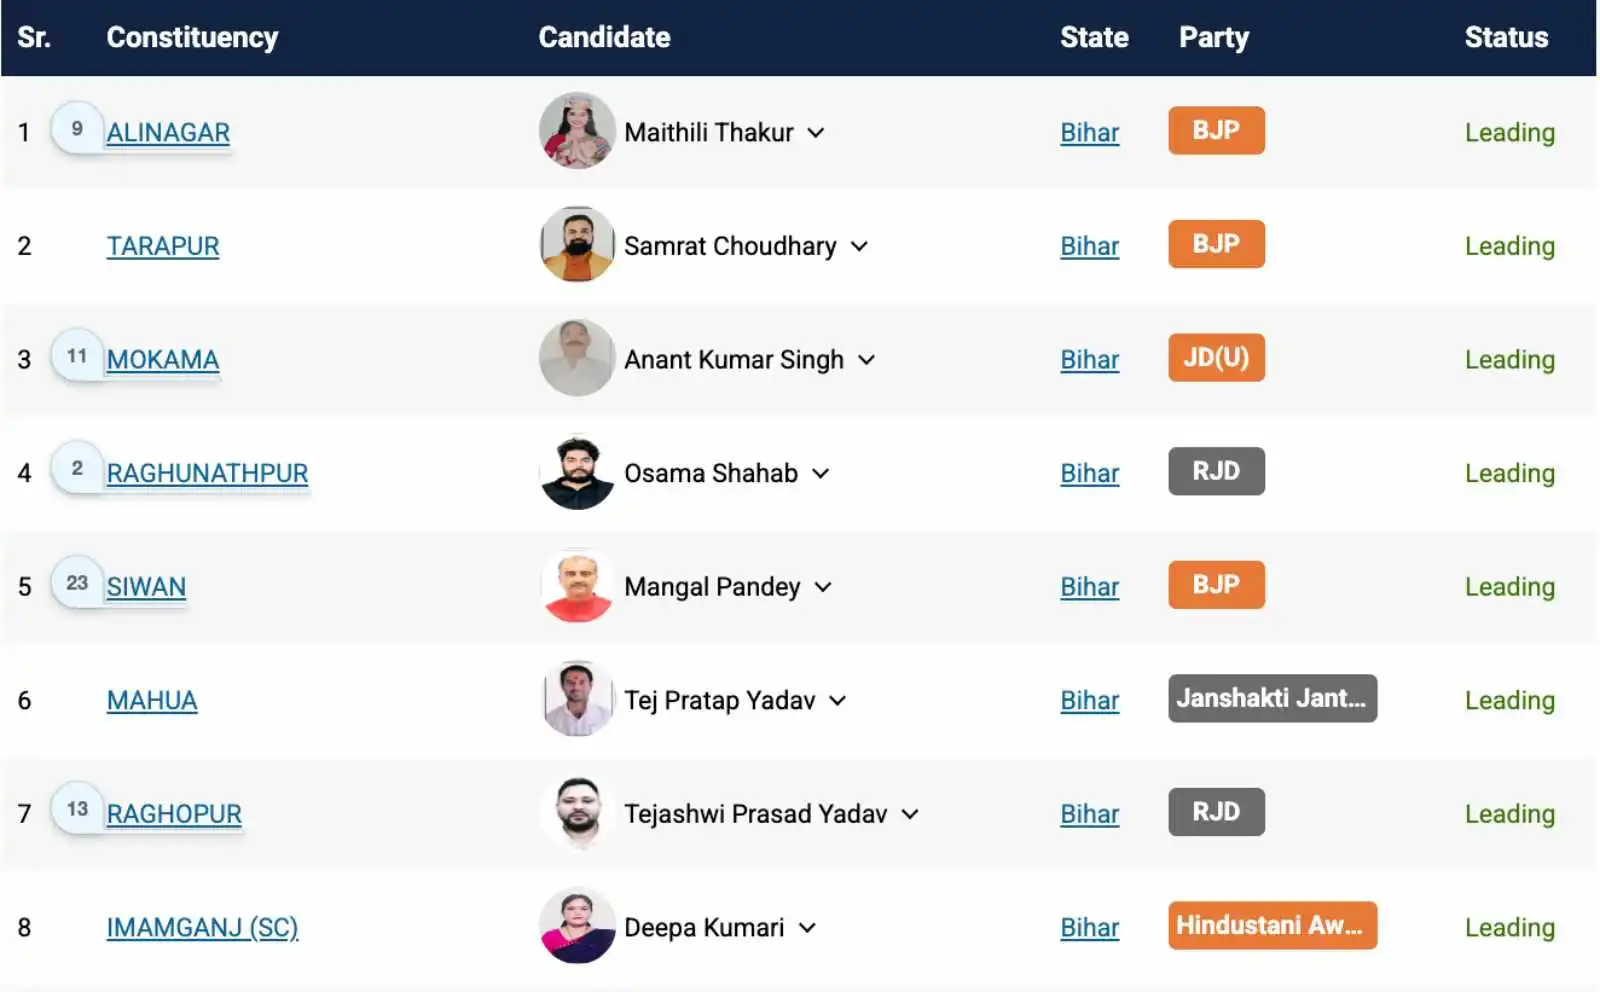Click the number 9 badge beside Alinagar

point(77,128)
